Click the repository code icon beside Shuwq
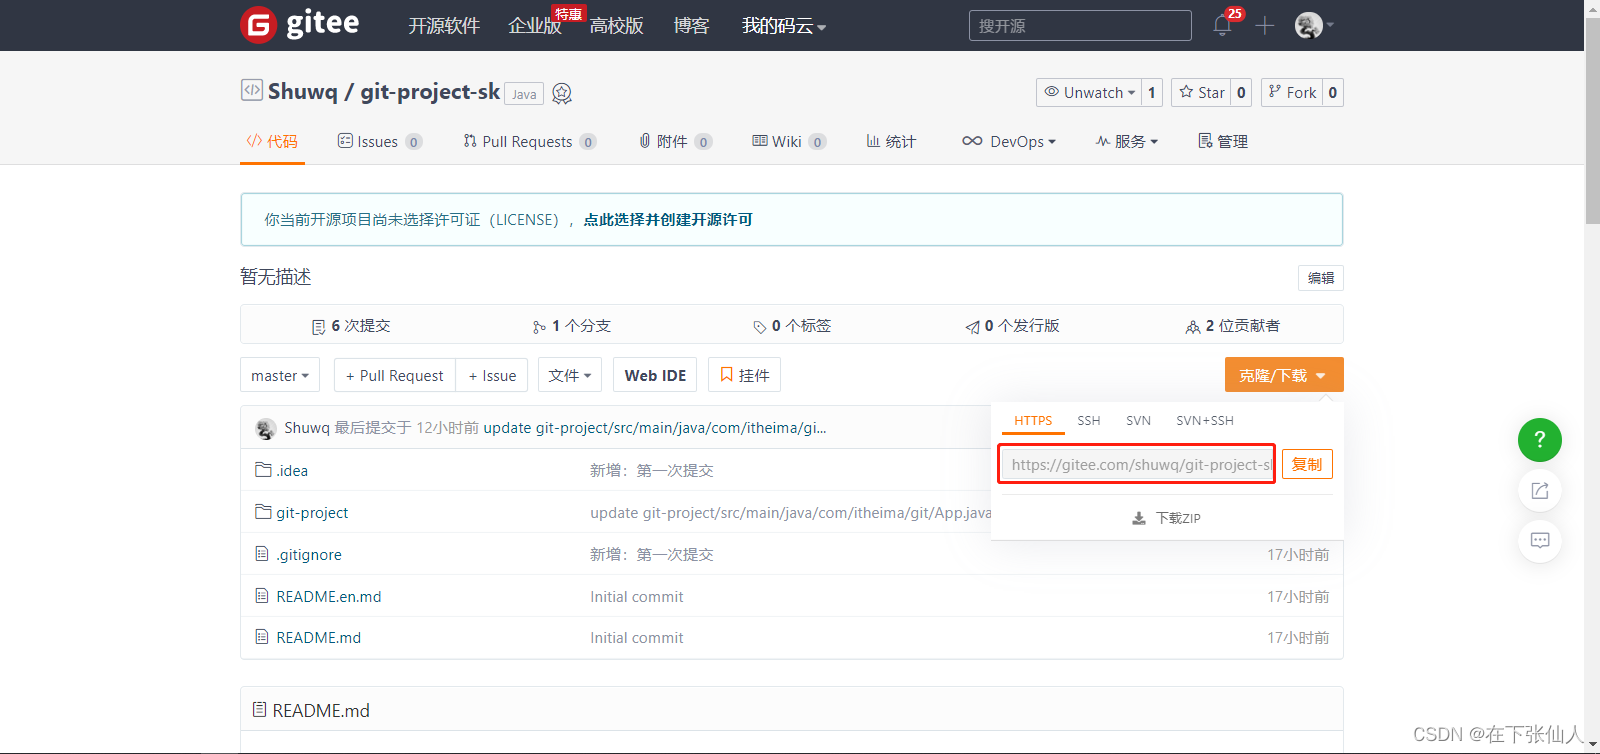 pyautogui.click(x=251, y=90)
